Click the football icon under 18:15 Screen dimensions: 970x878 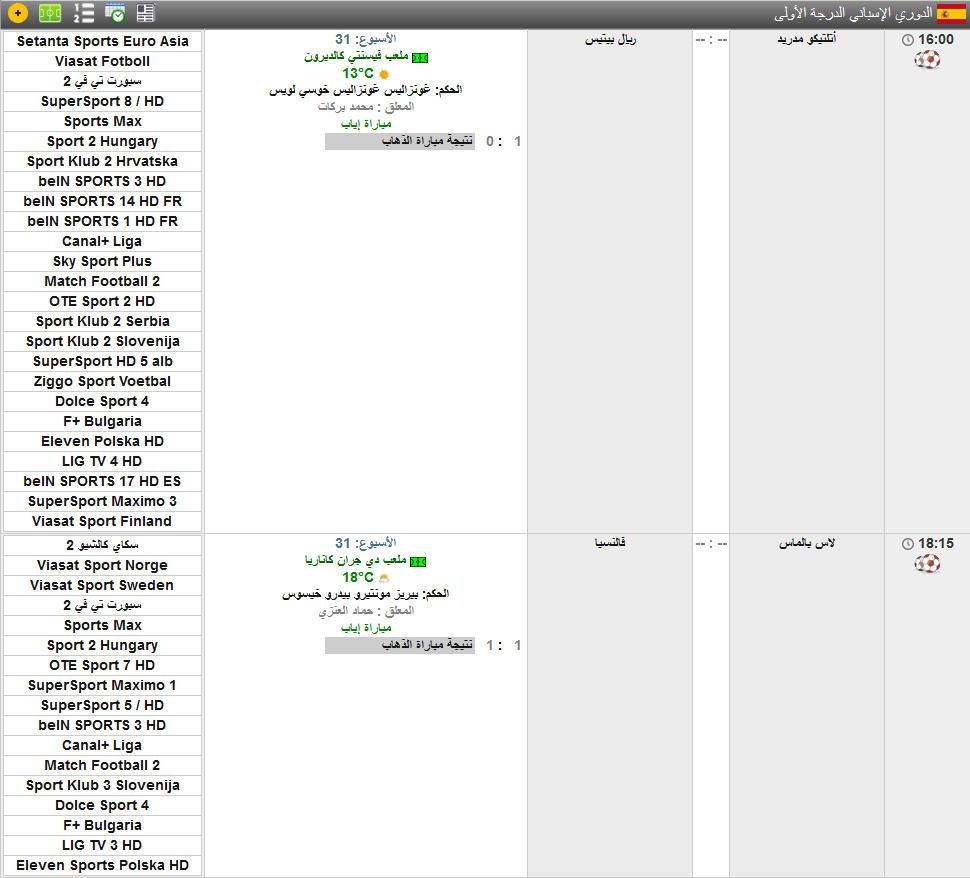click(x=927, y=564)
